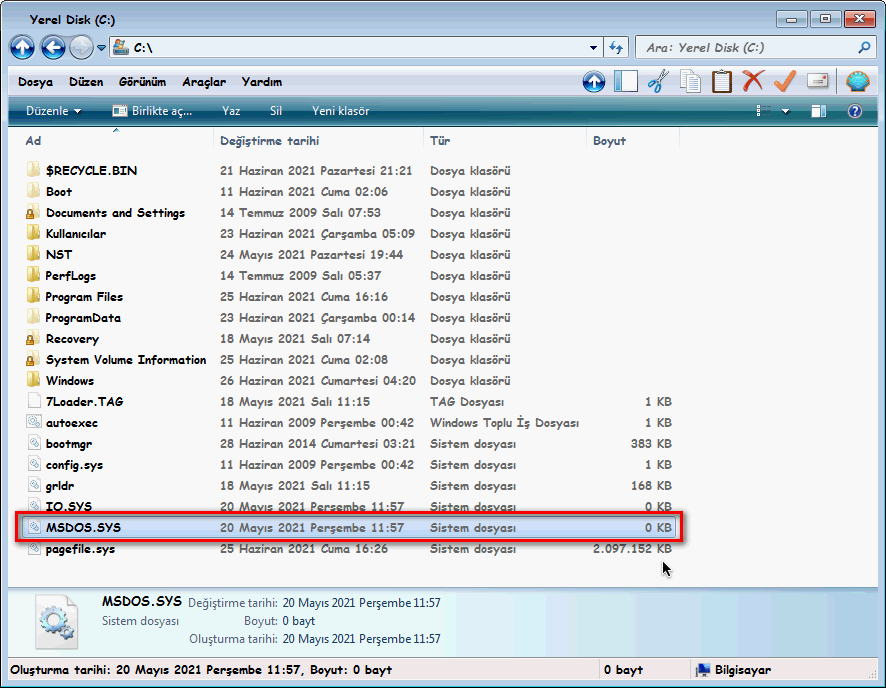The width and height of the screenshot is (886, 688).
Task: Click the Forward navigation arrow
Action: (81, 47)
